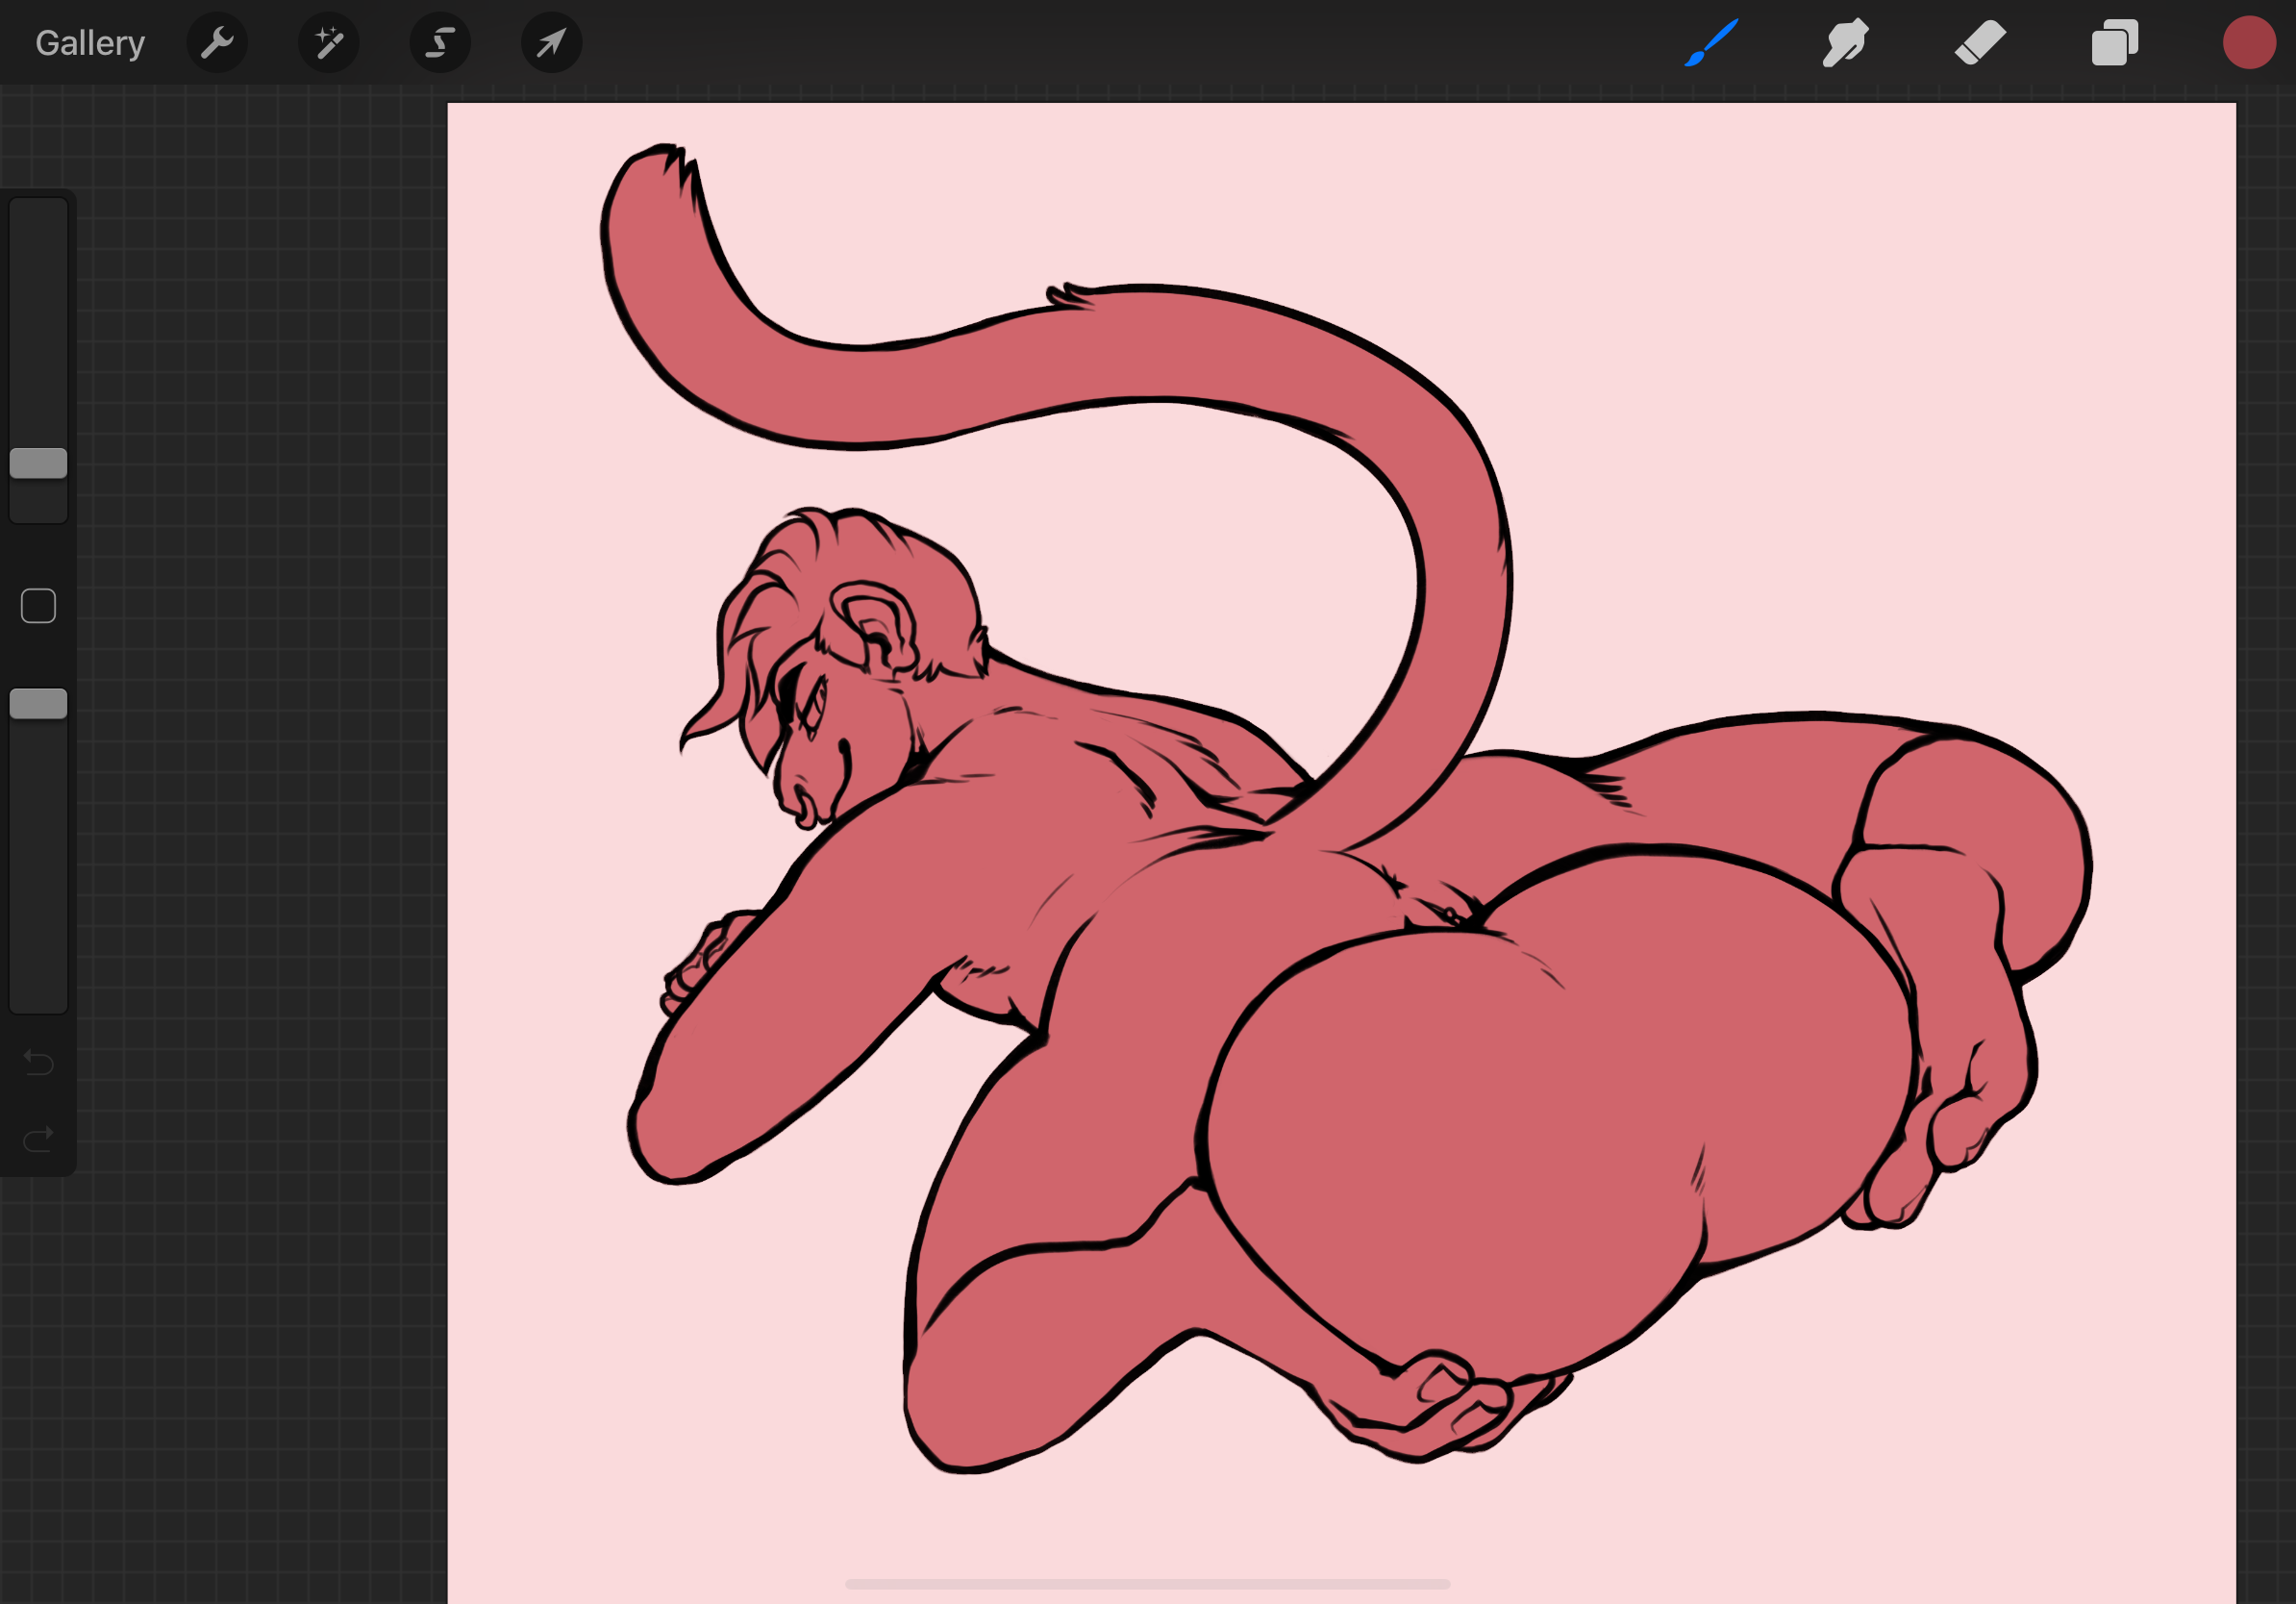The height and width of the screenshot is (1604, 2296).
Task: Select the Smudge finger tool
Action: pyautogui.click(x=1845, y=43)
